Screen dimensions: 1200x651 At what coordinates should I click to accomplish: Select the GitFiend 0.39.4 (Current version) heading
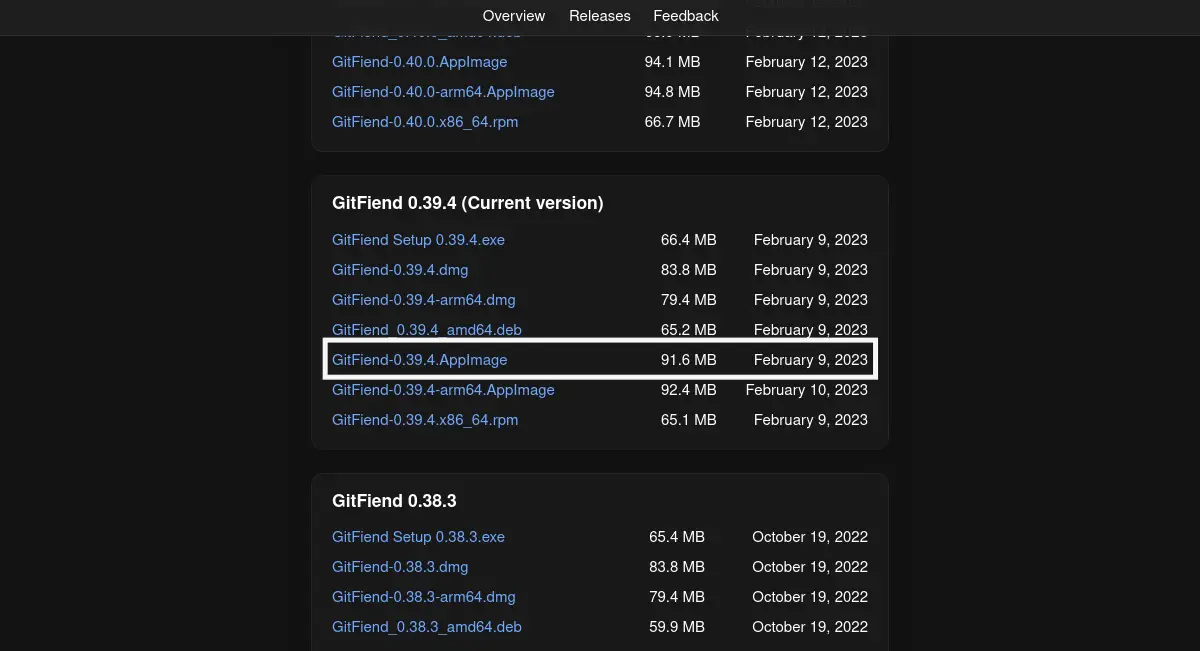pos(468,203)
